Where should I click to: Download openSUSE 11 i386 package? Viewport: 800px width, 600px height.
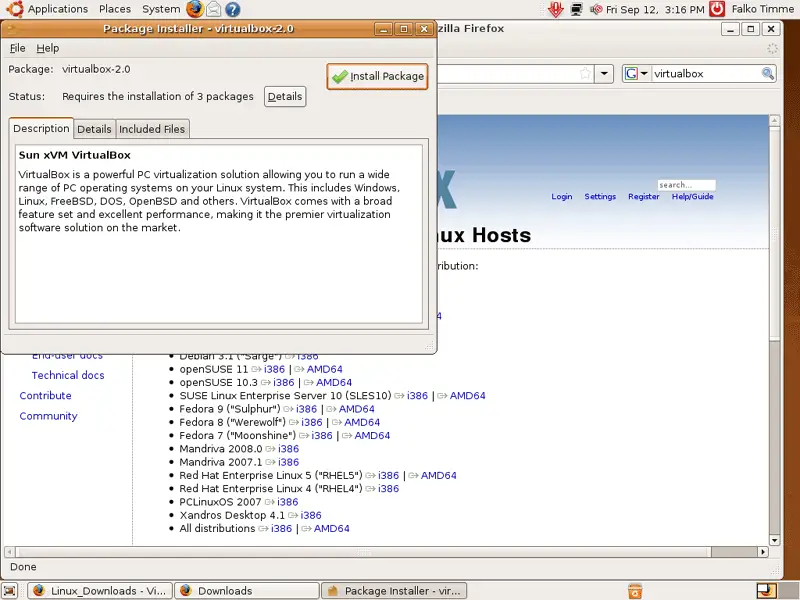[x=274, y=369]
